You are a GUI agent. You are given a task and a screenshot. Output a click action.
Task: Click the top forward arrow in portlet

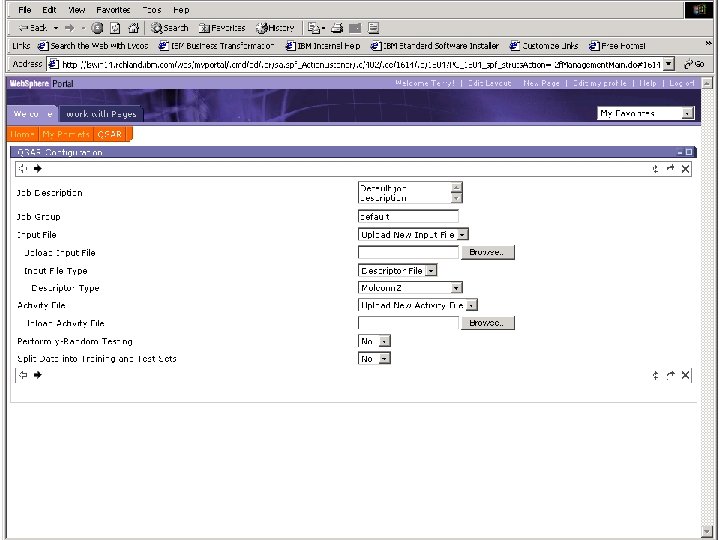38,169
